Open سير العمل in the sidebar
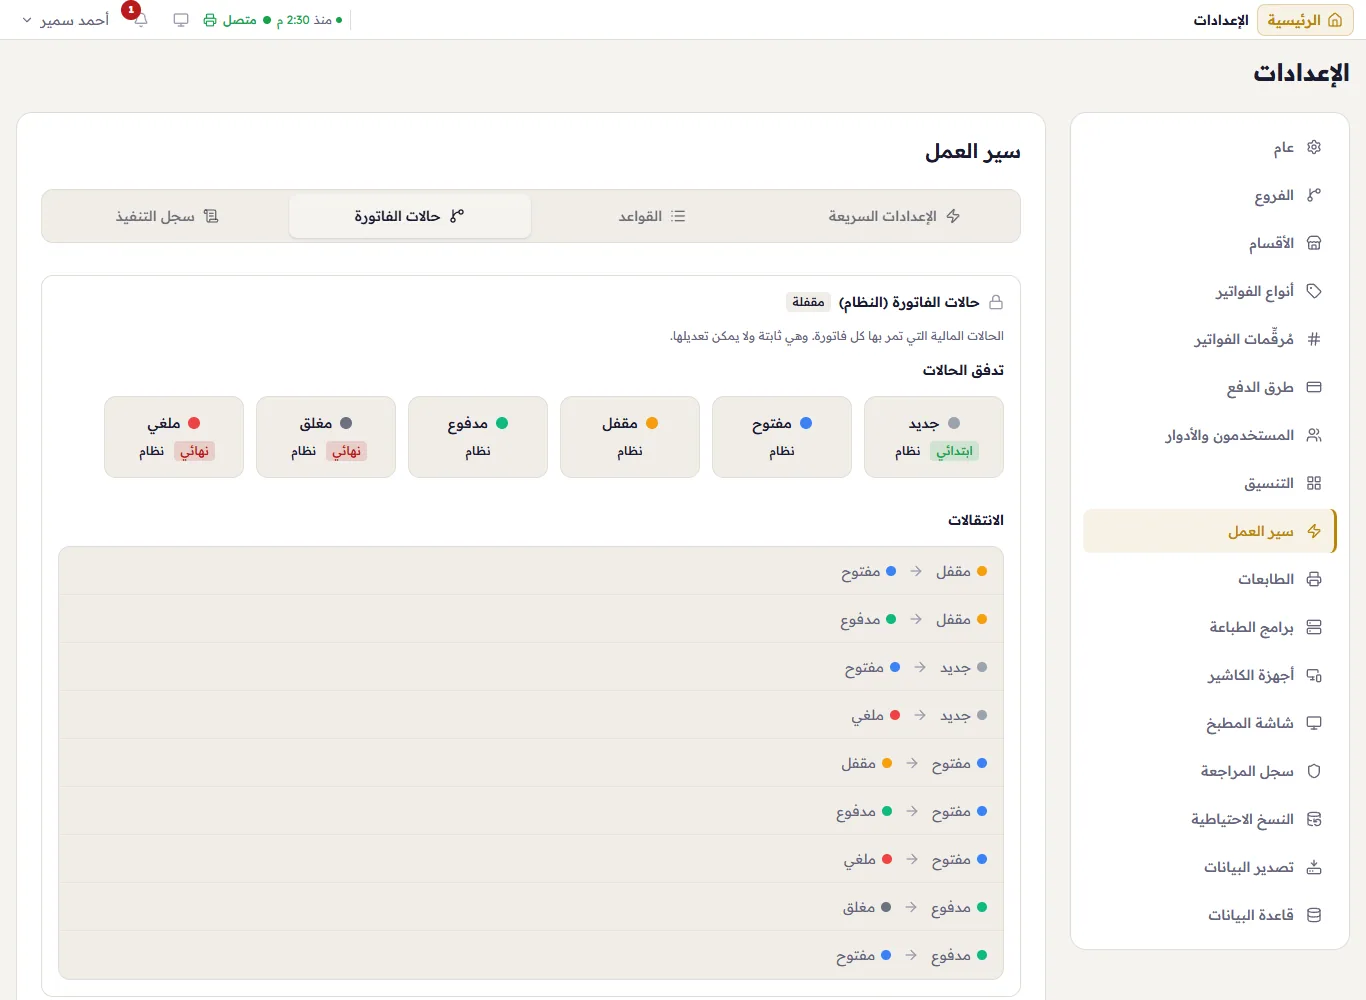Viewport: 1366px width, 1000px height. click(1210, 531)
